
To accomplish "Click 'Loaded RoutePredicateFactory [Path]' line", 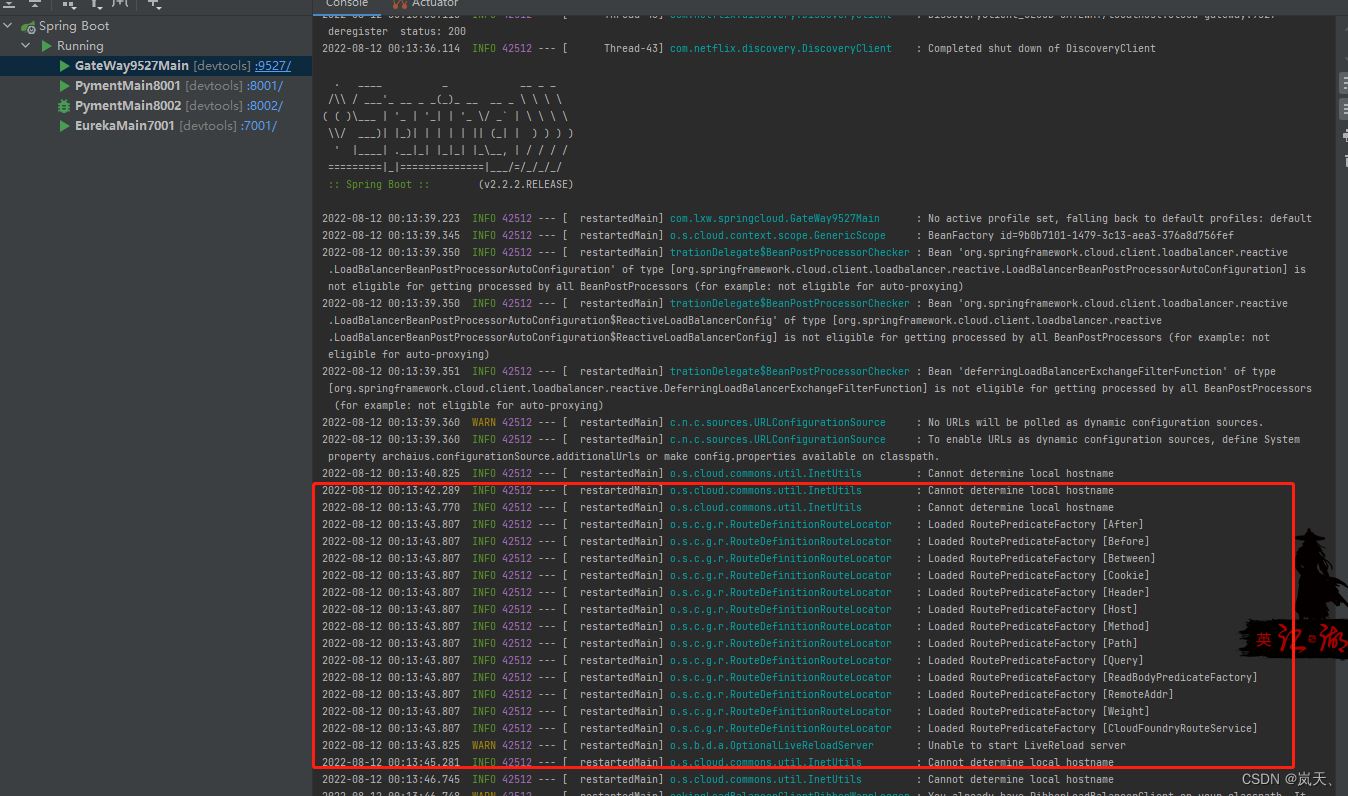I will [x=1033, y=643].
